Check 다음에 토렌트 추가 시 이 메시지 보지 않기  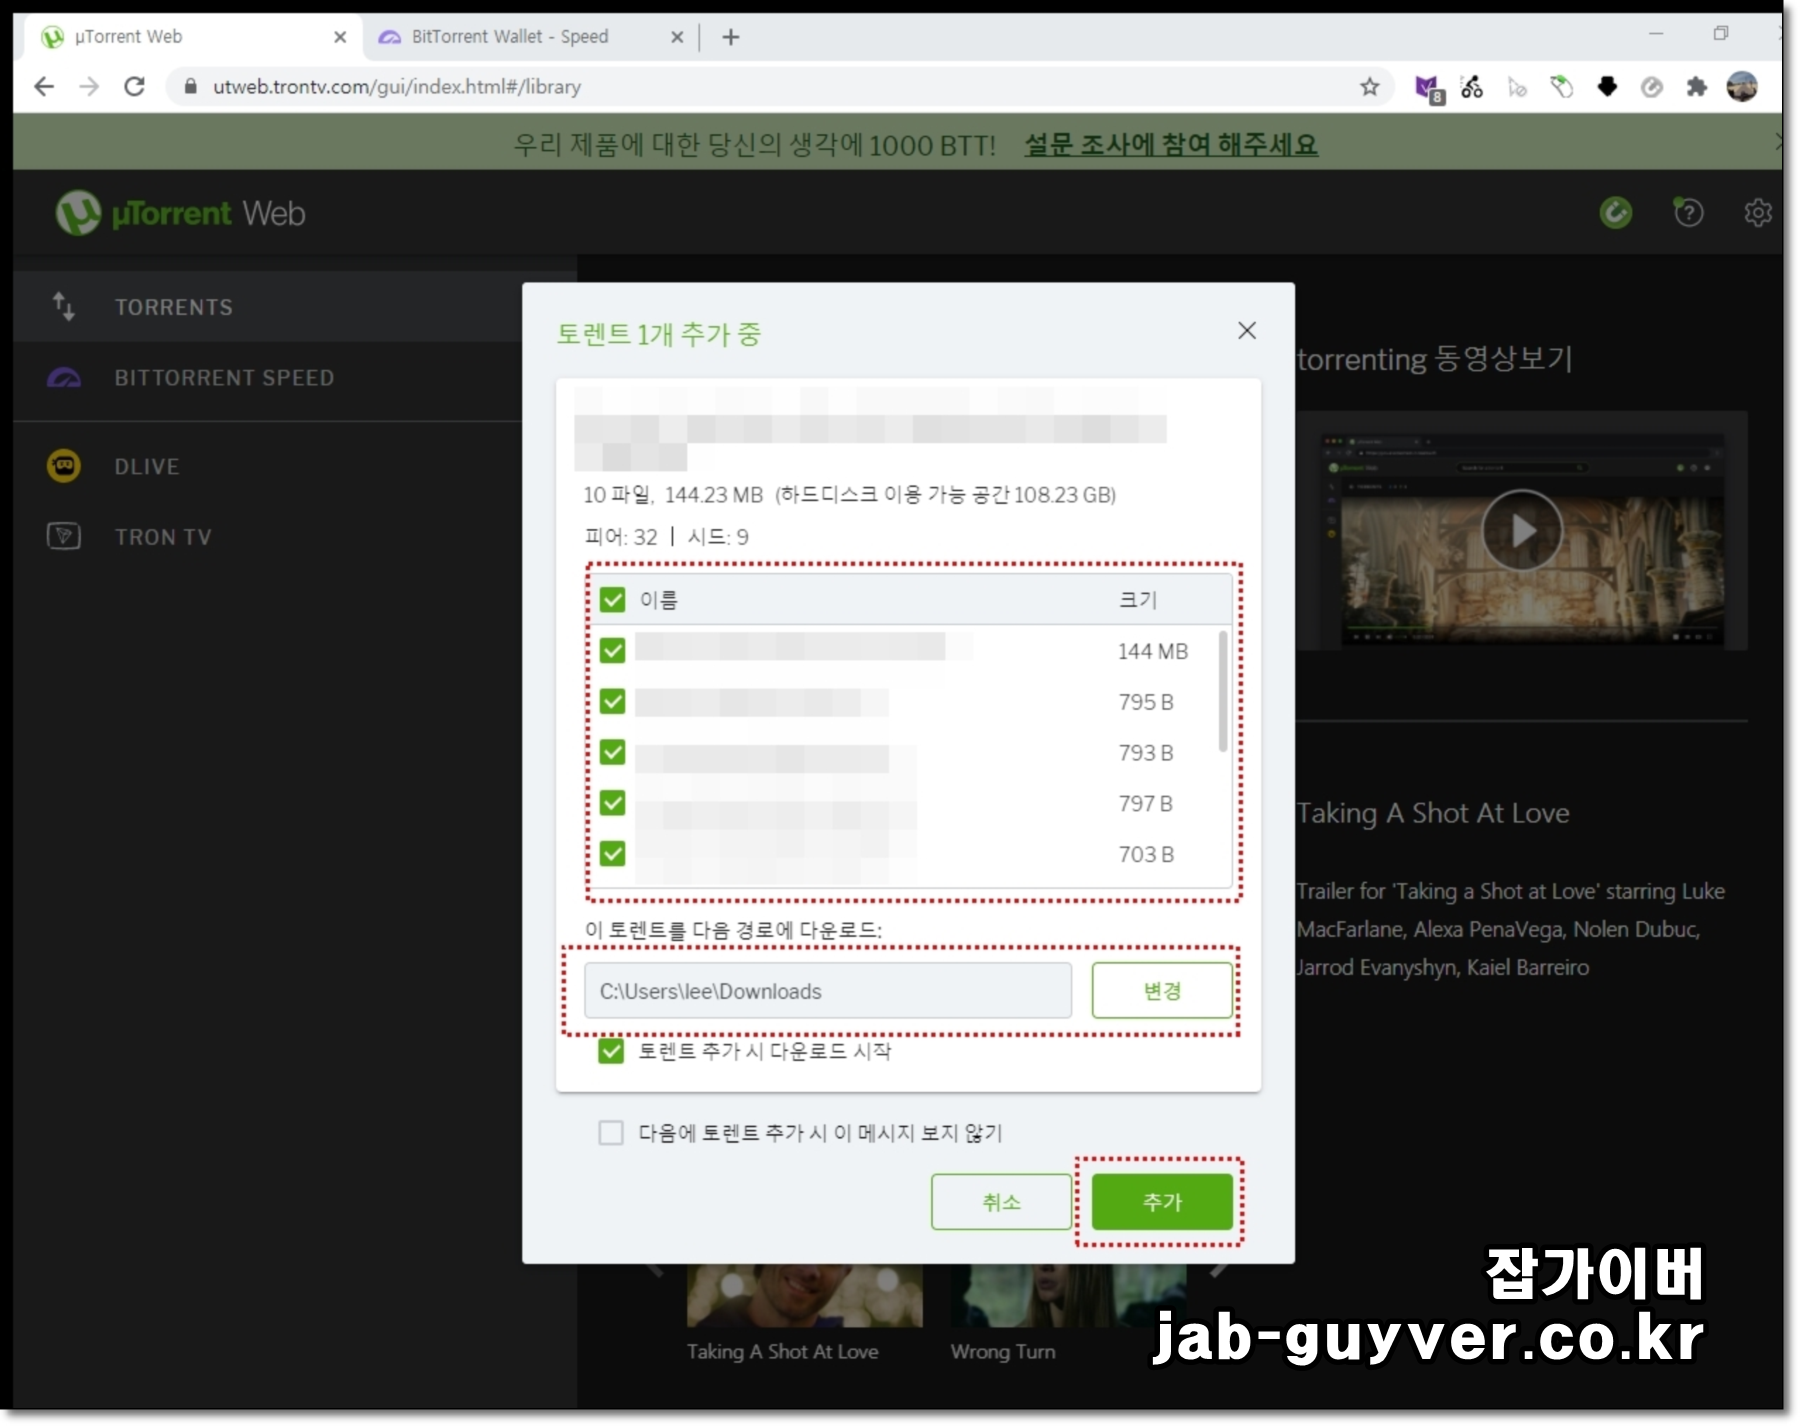610,1133
